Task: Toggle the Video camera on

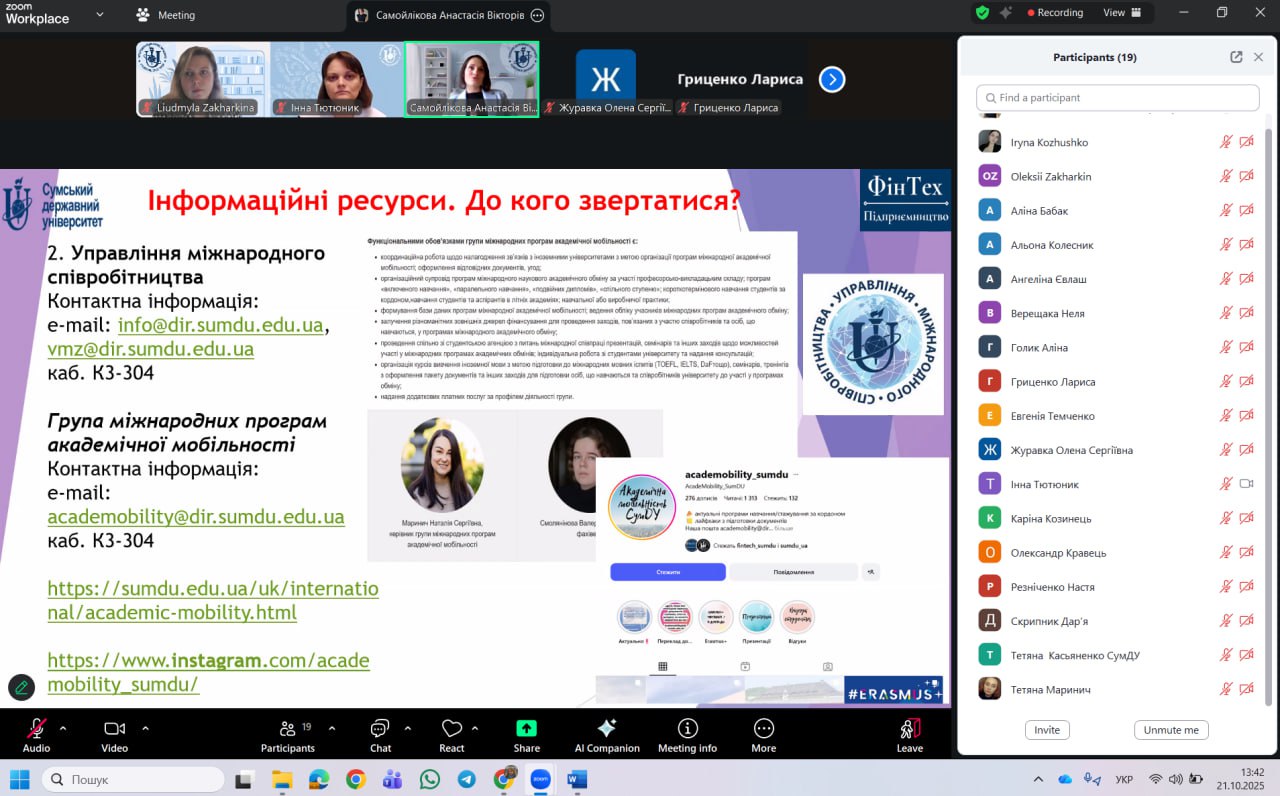Action: [114, 729]
